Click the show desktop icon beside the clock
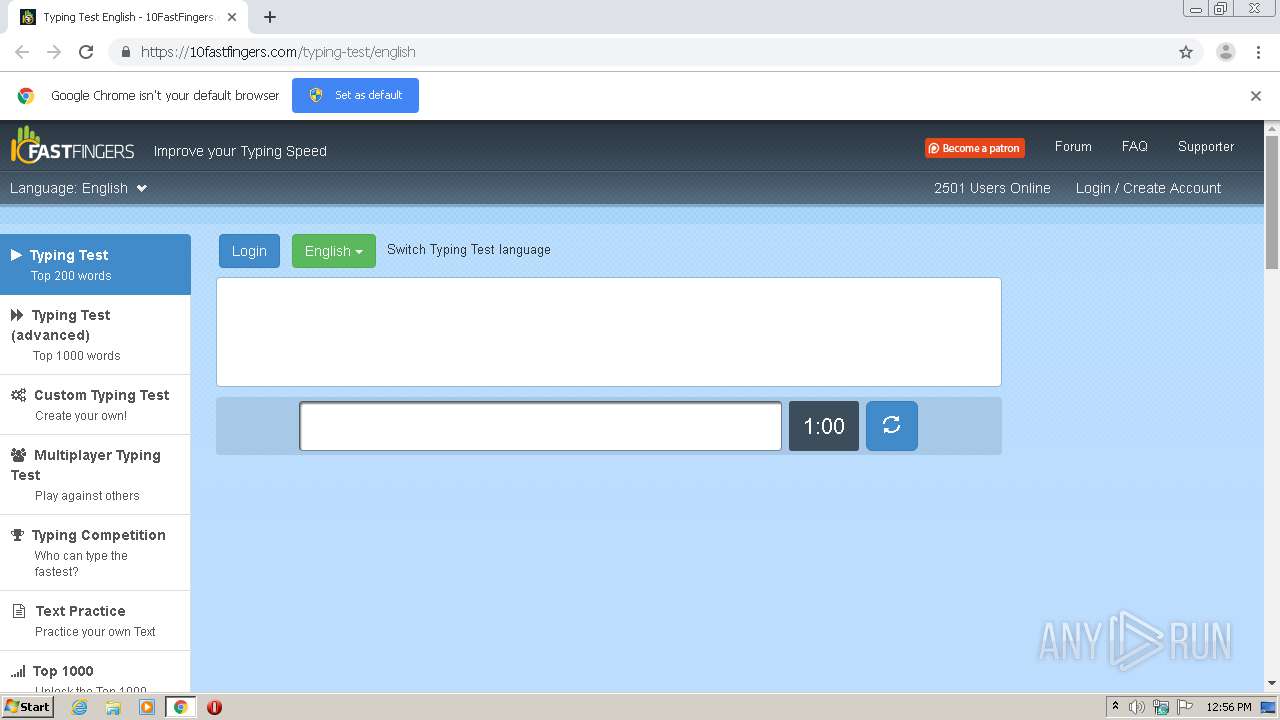 (x=1268, y=707)
